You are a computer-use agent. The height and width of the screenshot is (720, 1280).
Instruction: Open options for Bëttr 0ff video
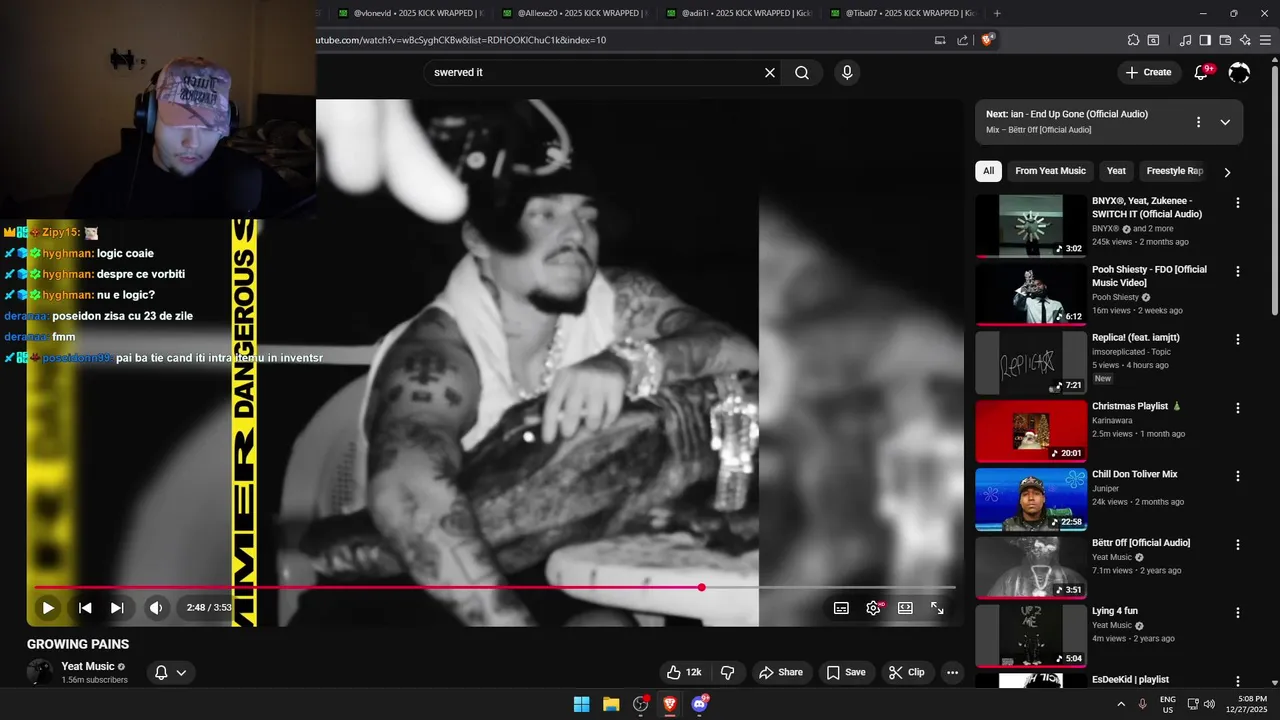1238,545
